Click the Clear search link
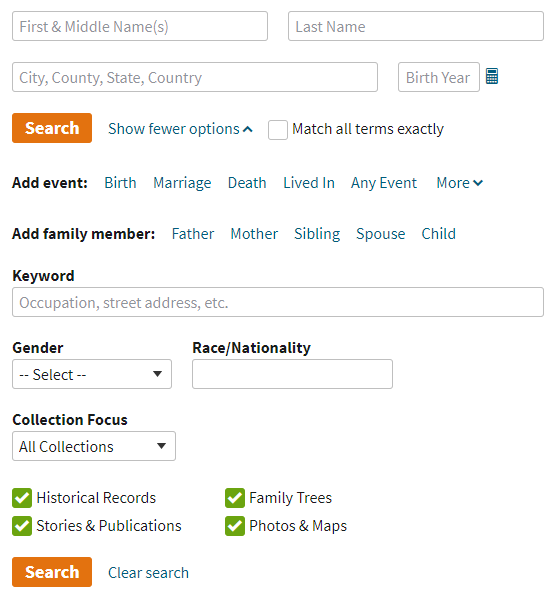Screen dimensions: 554x593 coord(148,573)
